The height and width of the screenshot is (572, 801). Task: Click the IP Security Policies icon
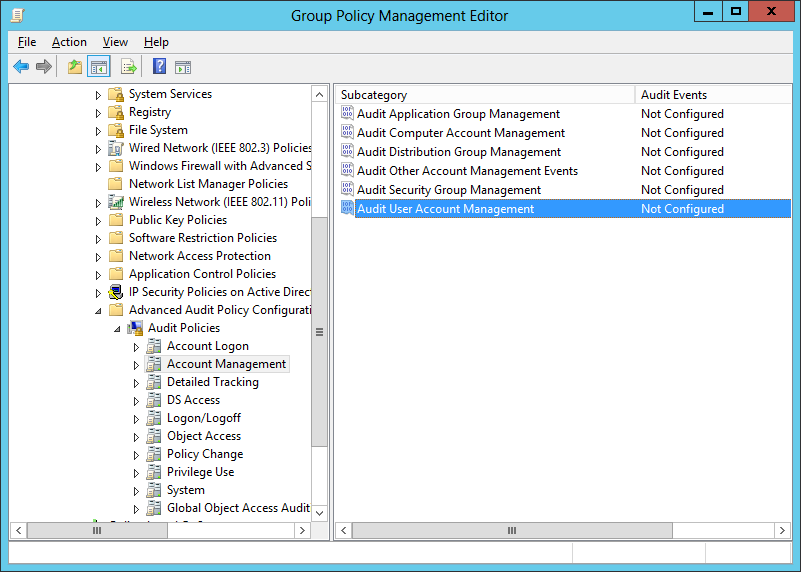tap(116, 292)
